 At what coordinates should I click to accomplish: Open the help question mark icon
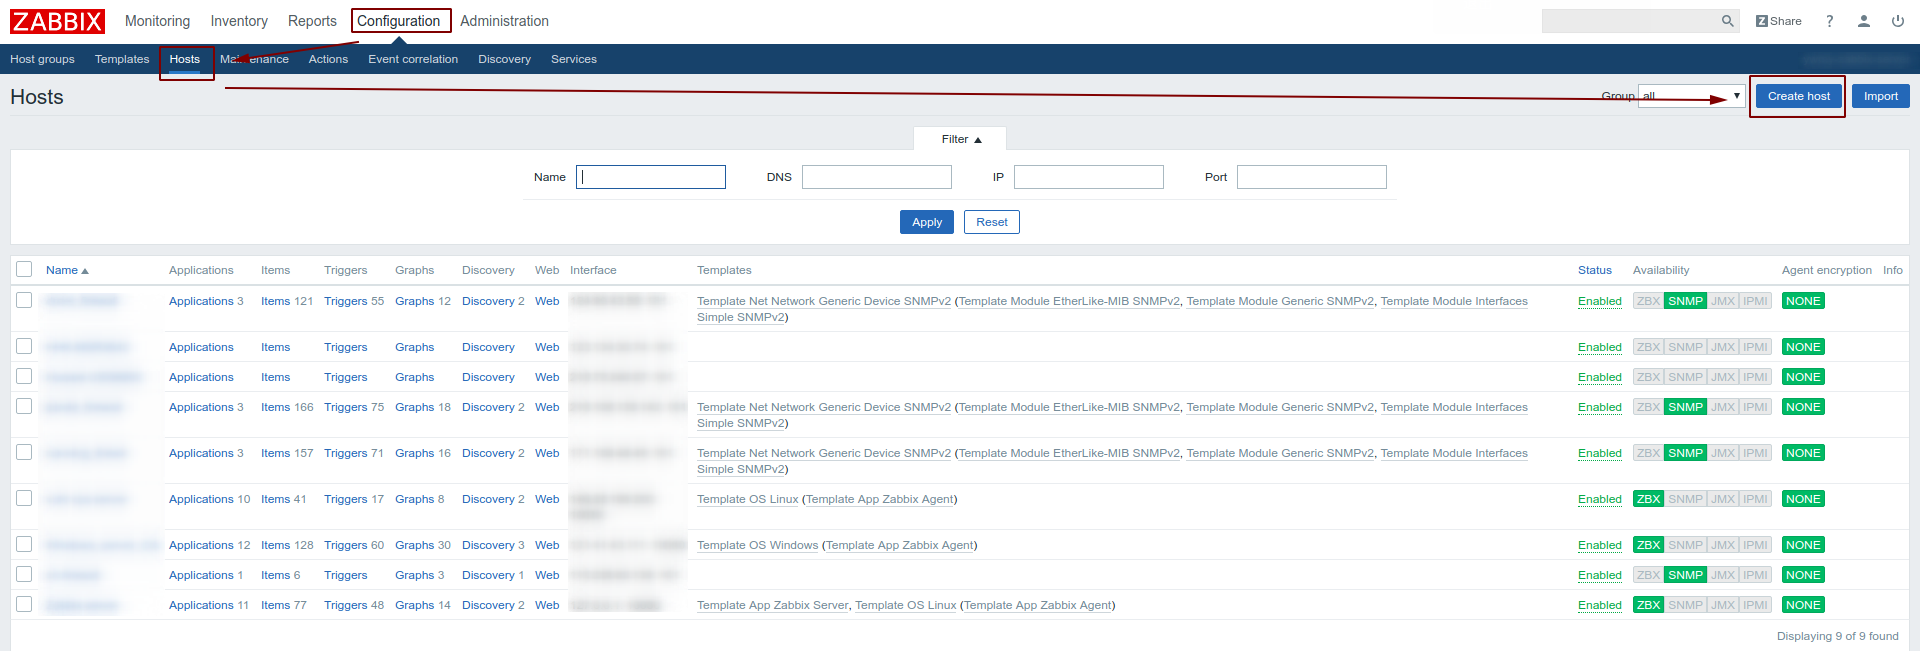1829,21
